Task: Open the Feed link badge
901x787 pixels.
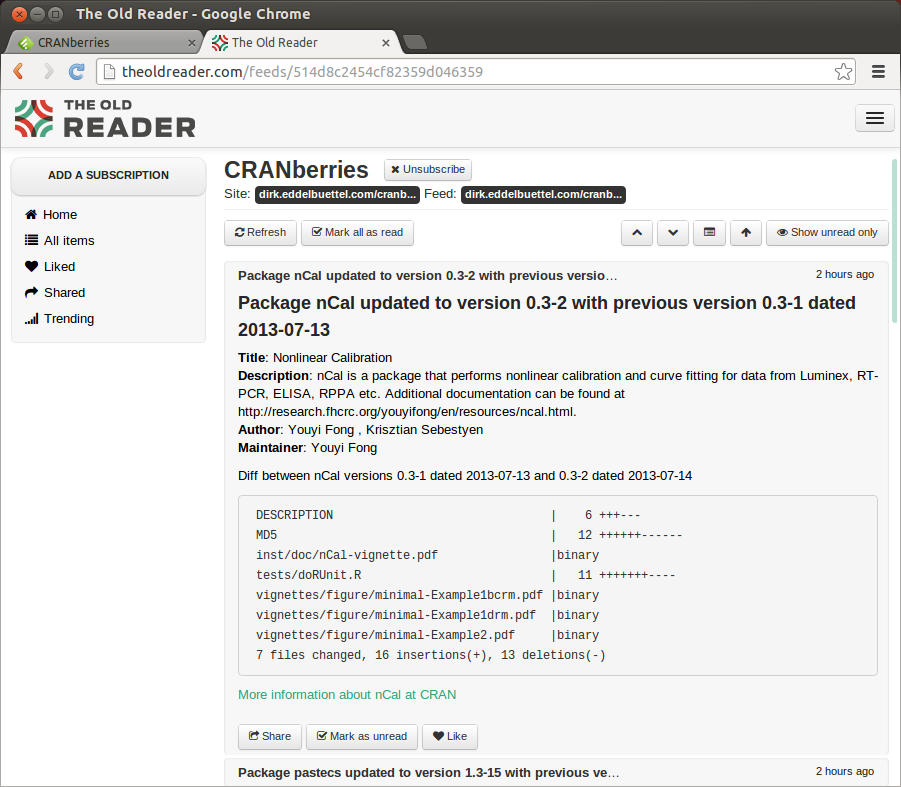Action: [543, 195]
